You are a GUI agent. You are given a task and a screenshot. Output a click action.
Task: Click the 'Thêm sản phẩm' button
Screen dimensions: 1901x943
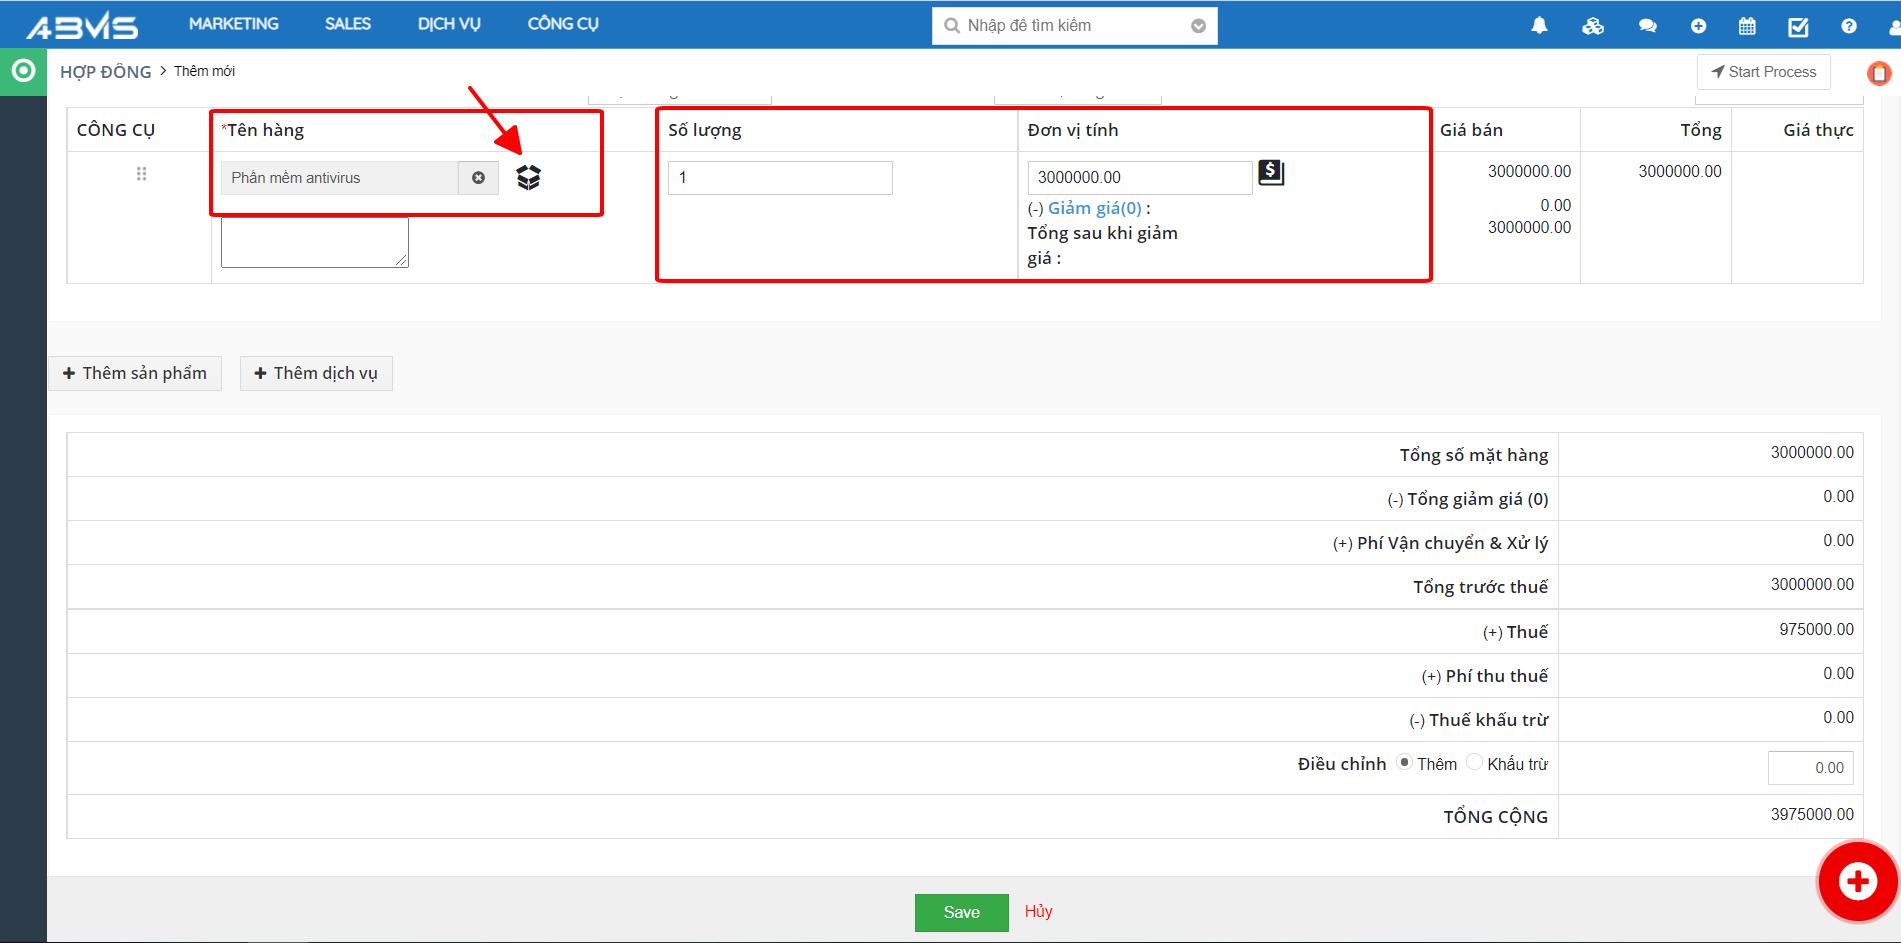point(135,373)
